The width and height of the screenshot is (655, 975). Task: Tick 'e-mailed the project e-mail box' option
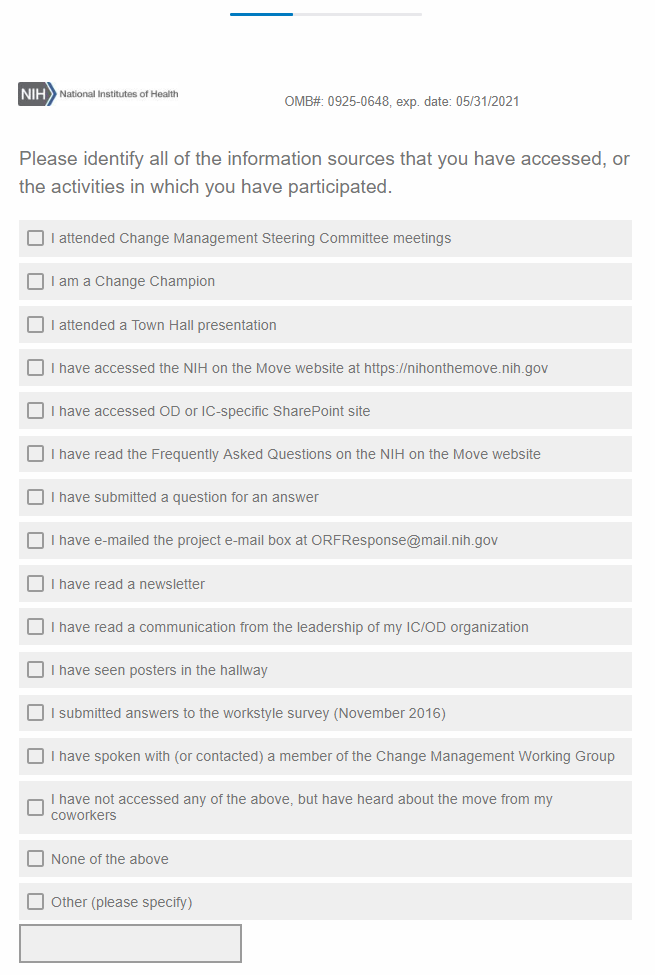pos(36,540)
